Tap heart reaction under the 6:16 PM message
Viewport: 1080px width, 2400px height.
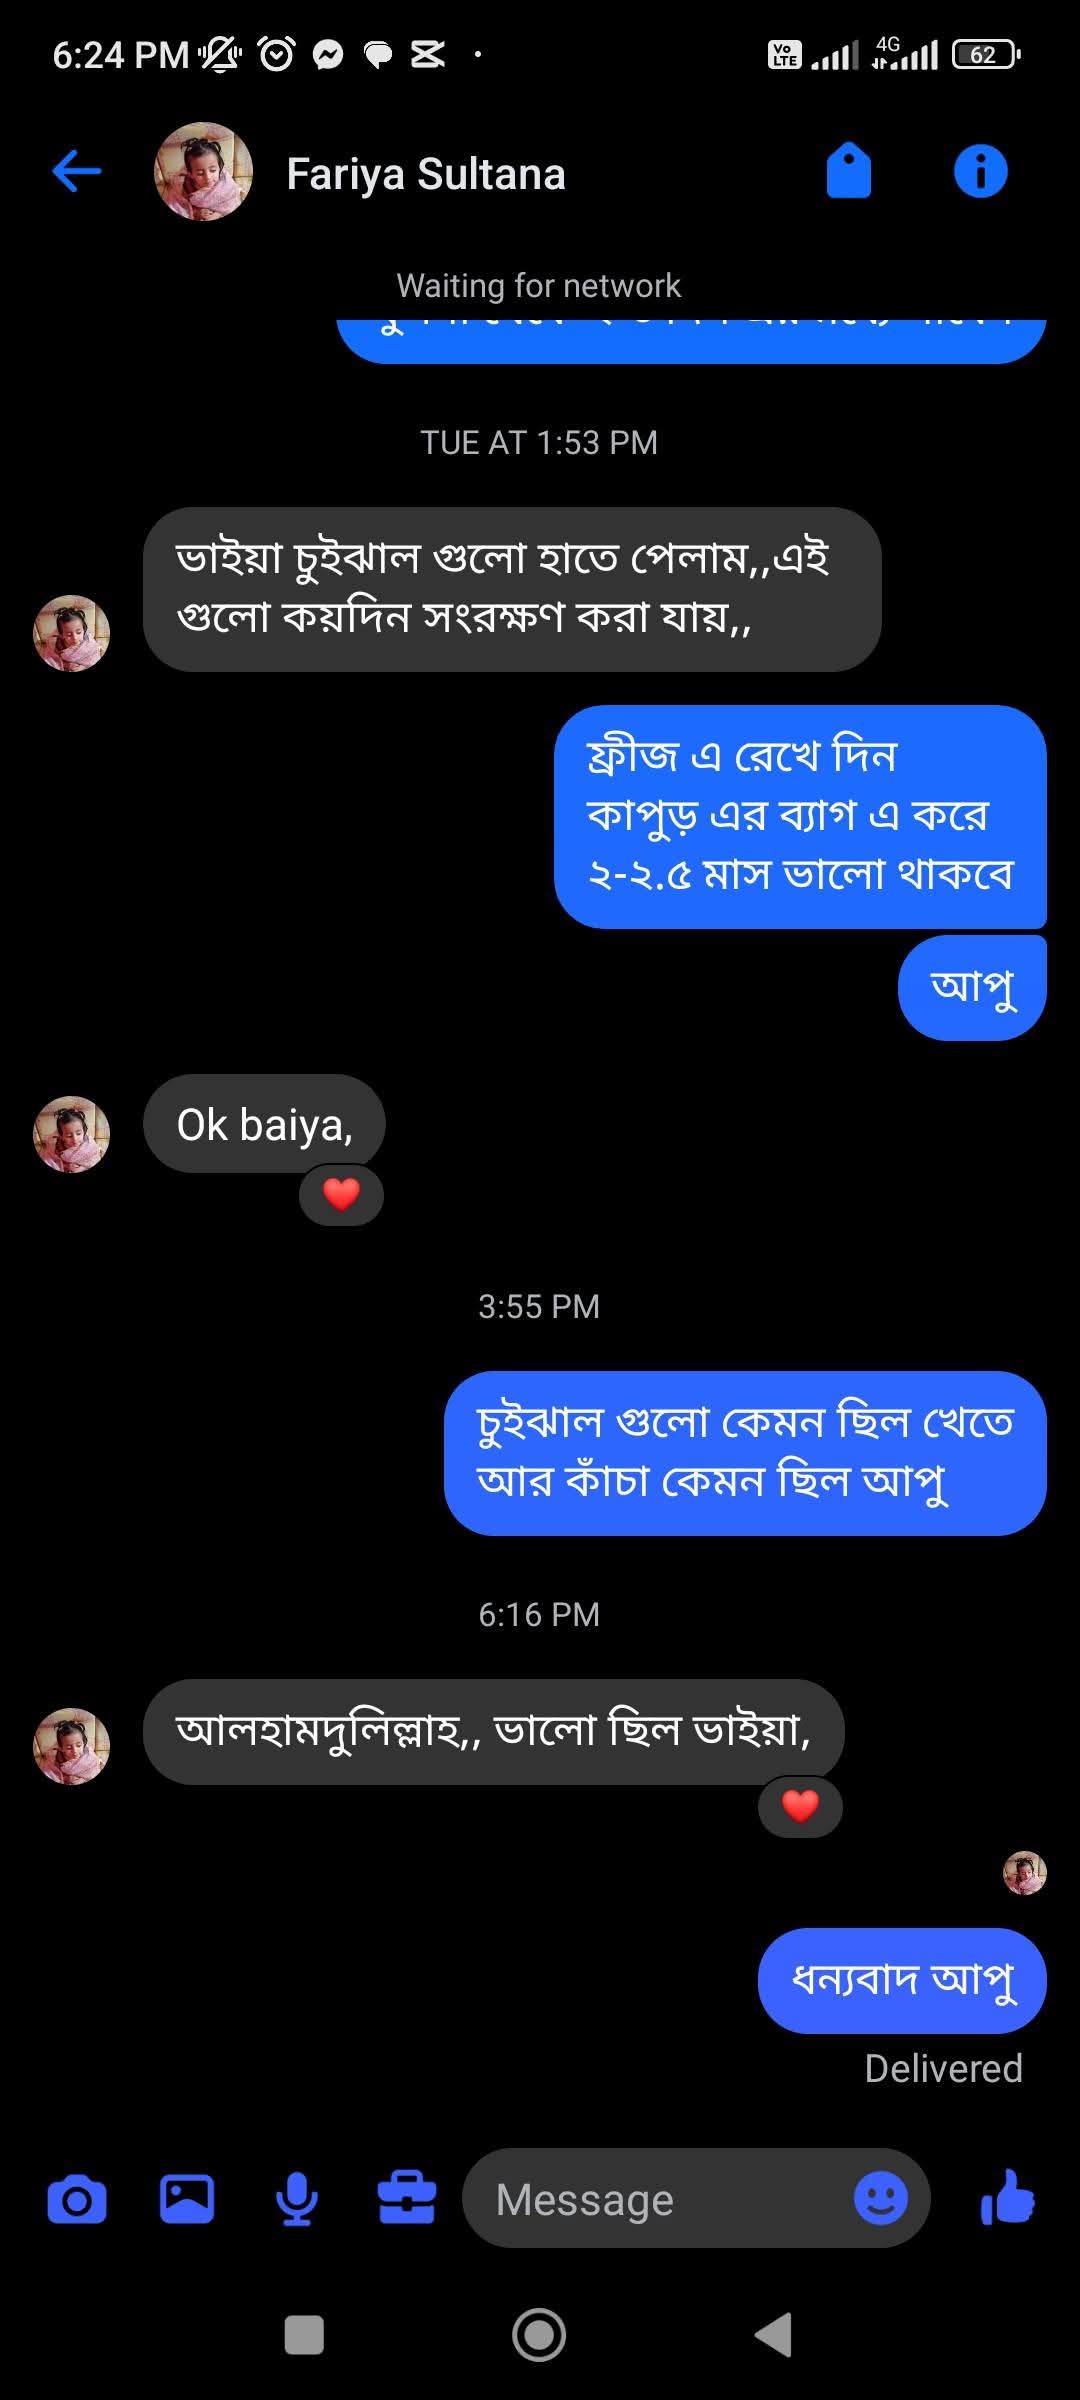800,1806
